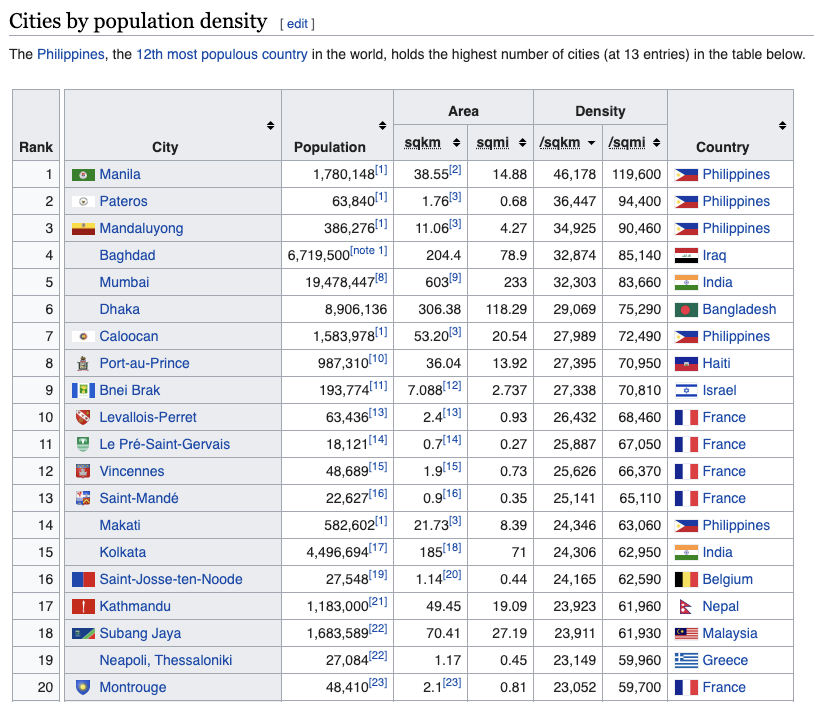
Task: Click the Montrouge coat of arms icon
Action: point(83,687)
